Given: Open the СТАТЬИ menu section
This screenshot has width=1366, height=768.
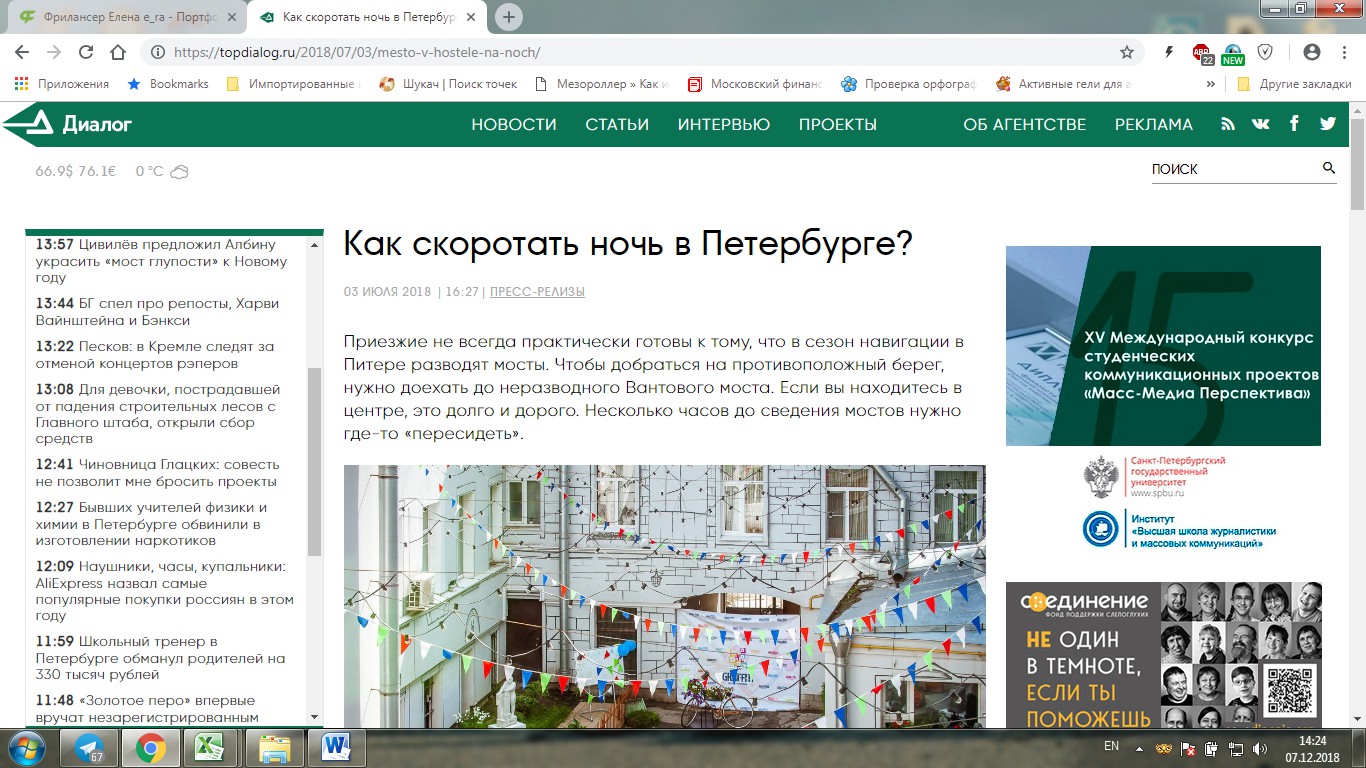Looking at the screenshot, I should (x=617, y=124).
